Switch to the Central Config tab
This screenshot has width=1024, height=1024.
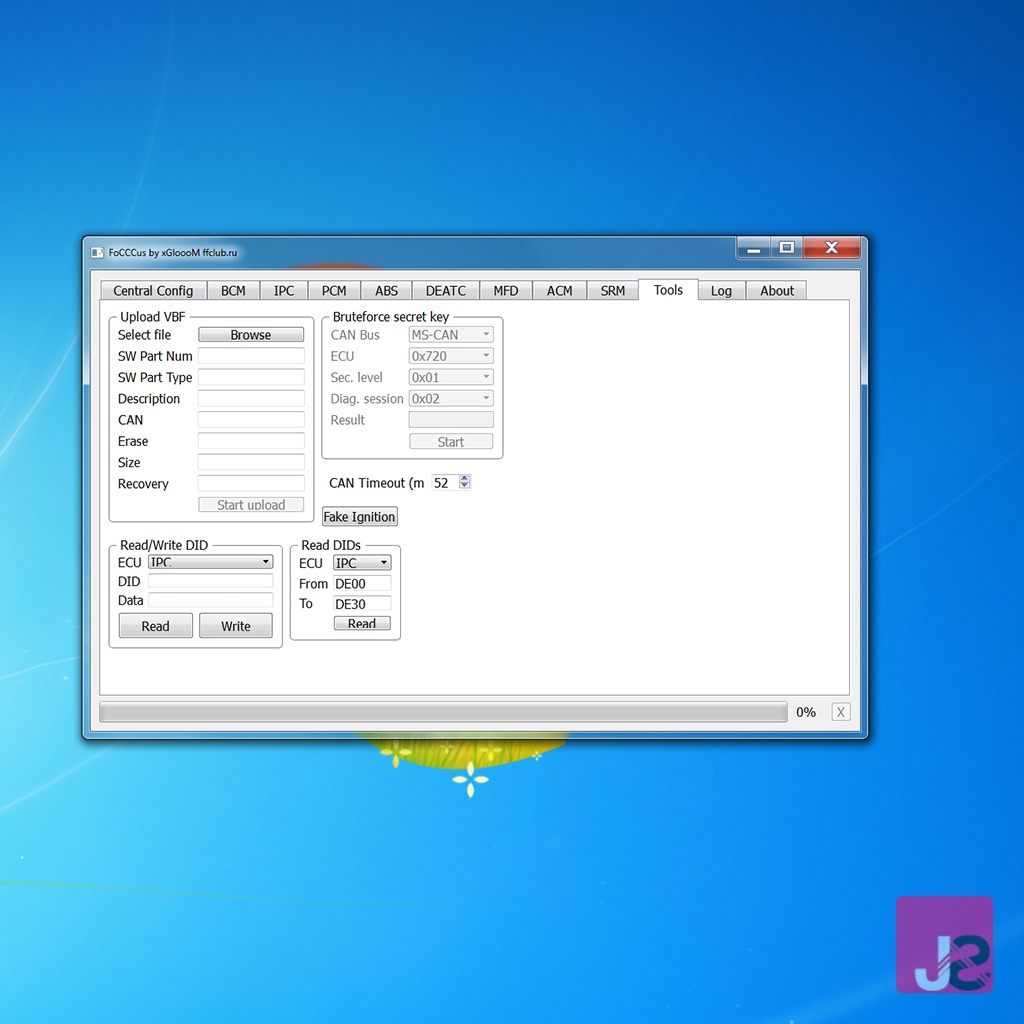153,291
